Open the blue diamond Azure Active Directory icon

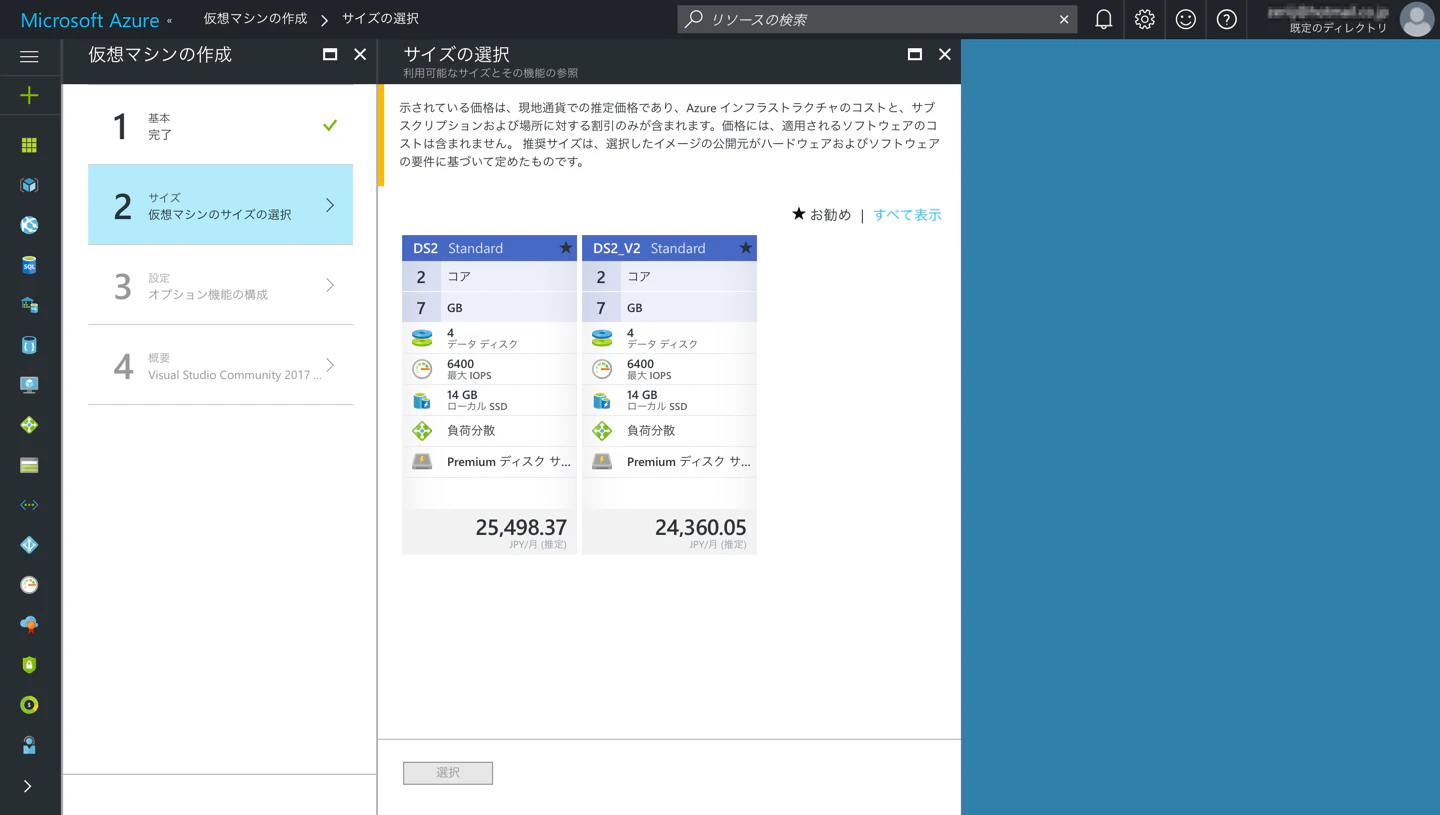pyautogui.click(x=29, y=545)
